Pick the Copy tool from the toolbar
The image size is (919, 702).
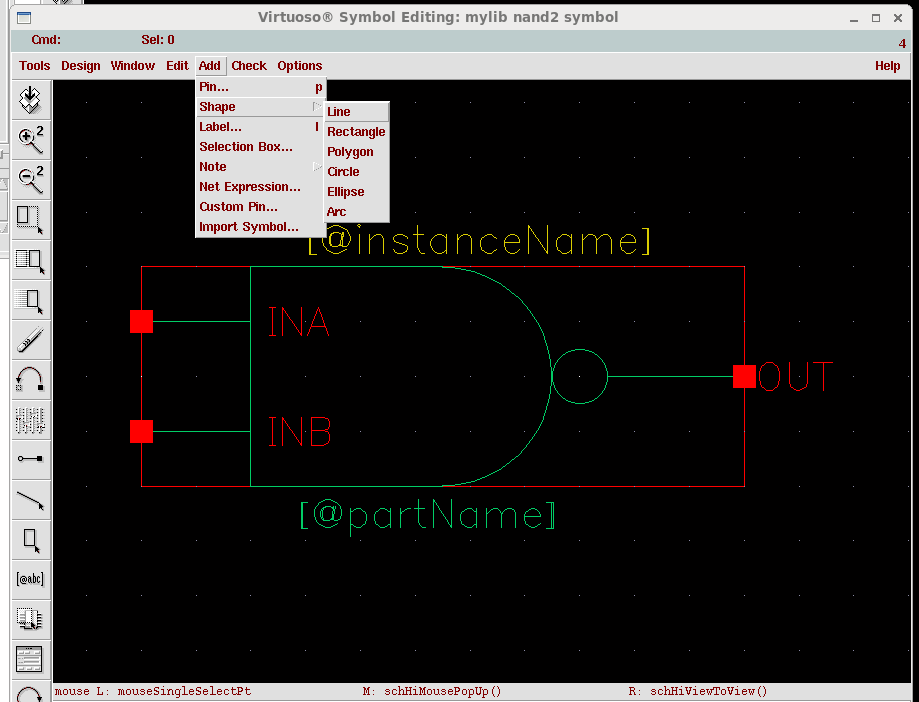pyautogui.click(x=30, y=261)
